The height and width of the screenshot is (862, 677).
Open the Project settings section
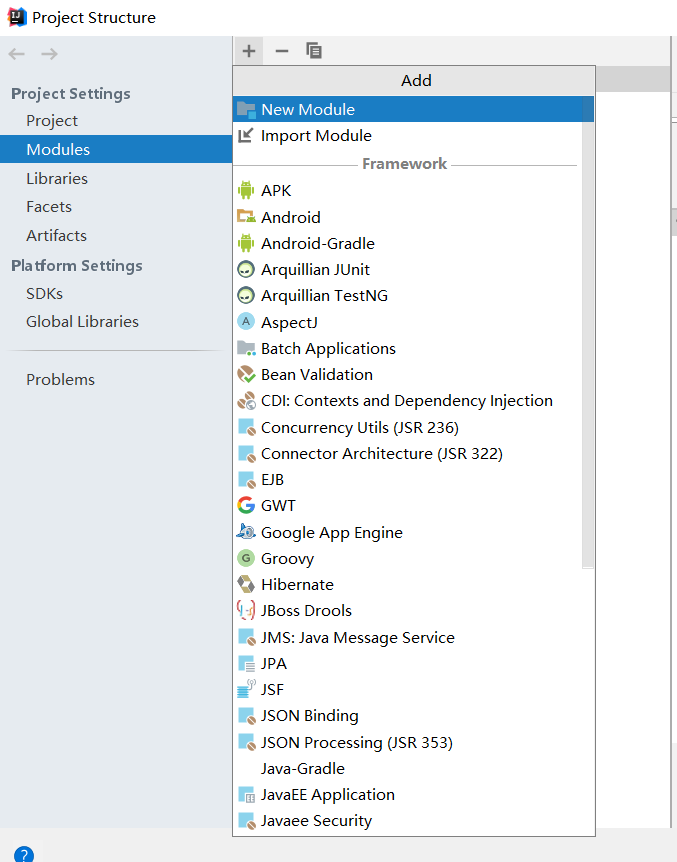(52, 121)
